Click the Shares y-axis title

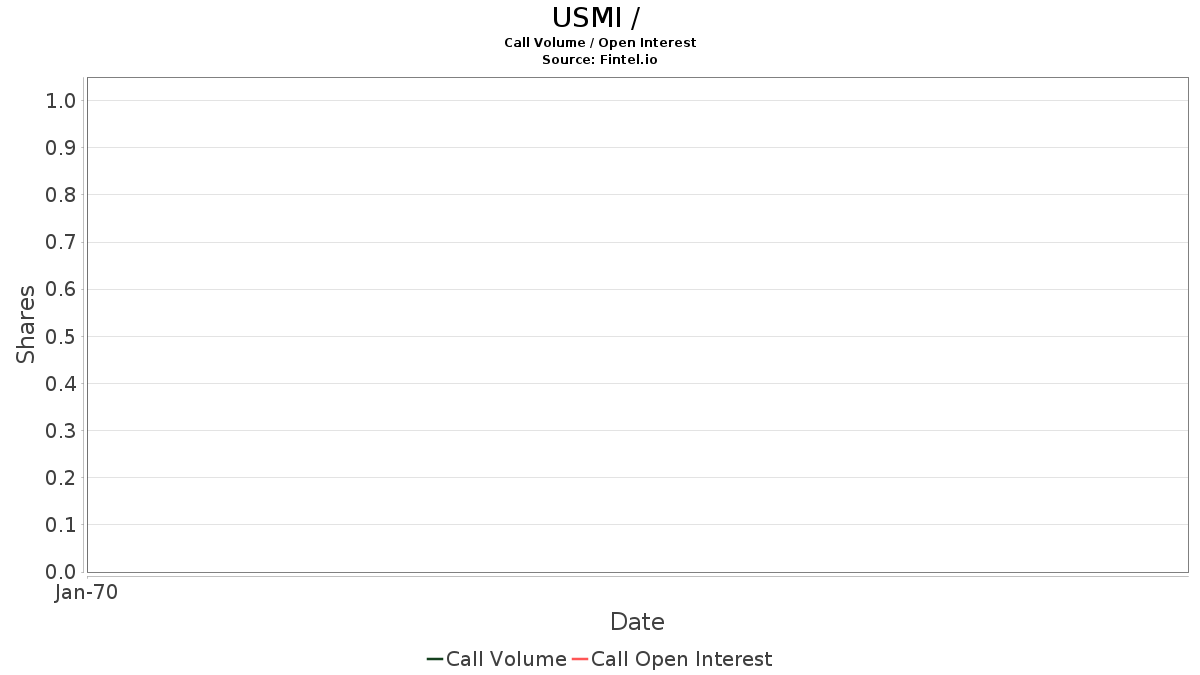click(x=26, y=324)
